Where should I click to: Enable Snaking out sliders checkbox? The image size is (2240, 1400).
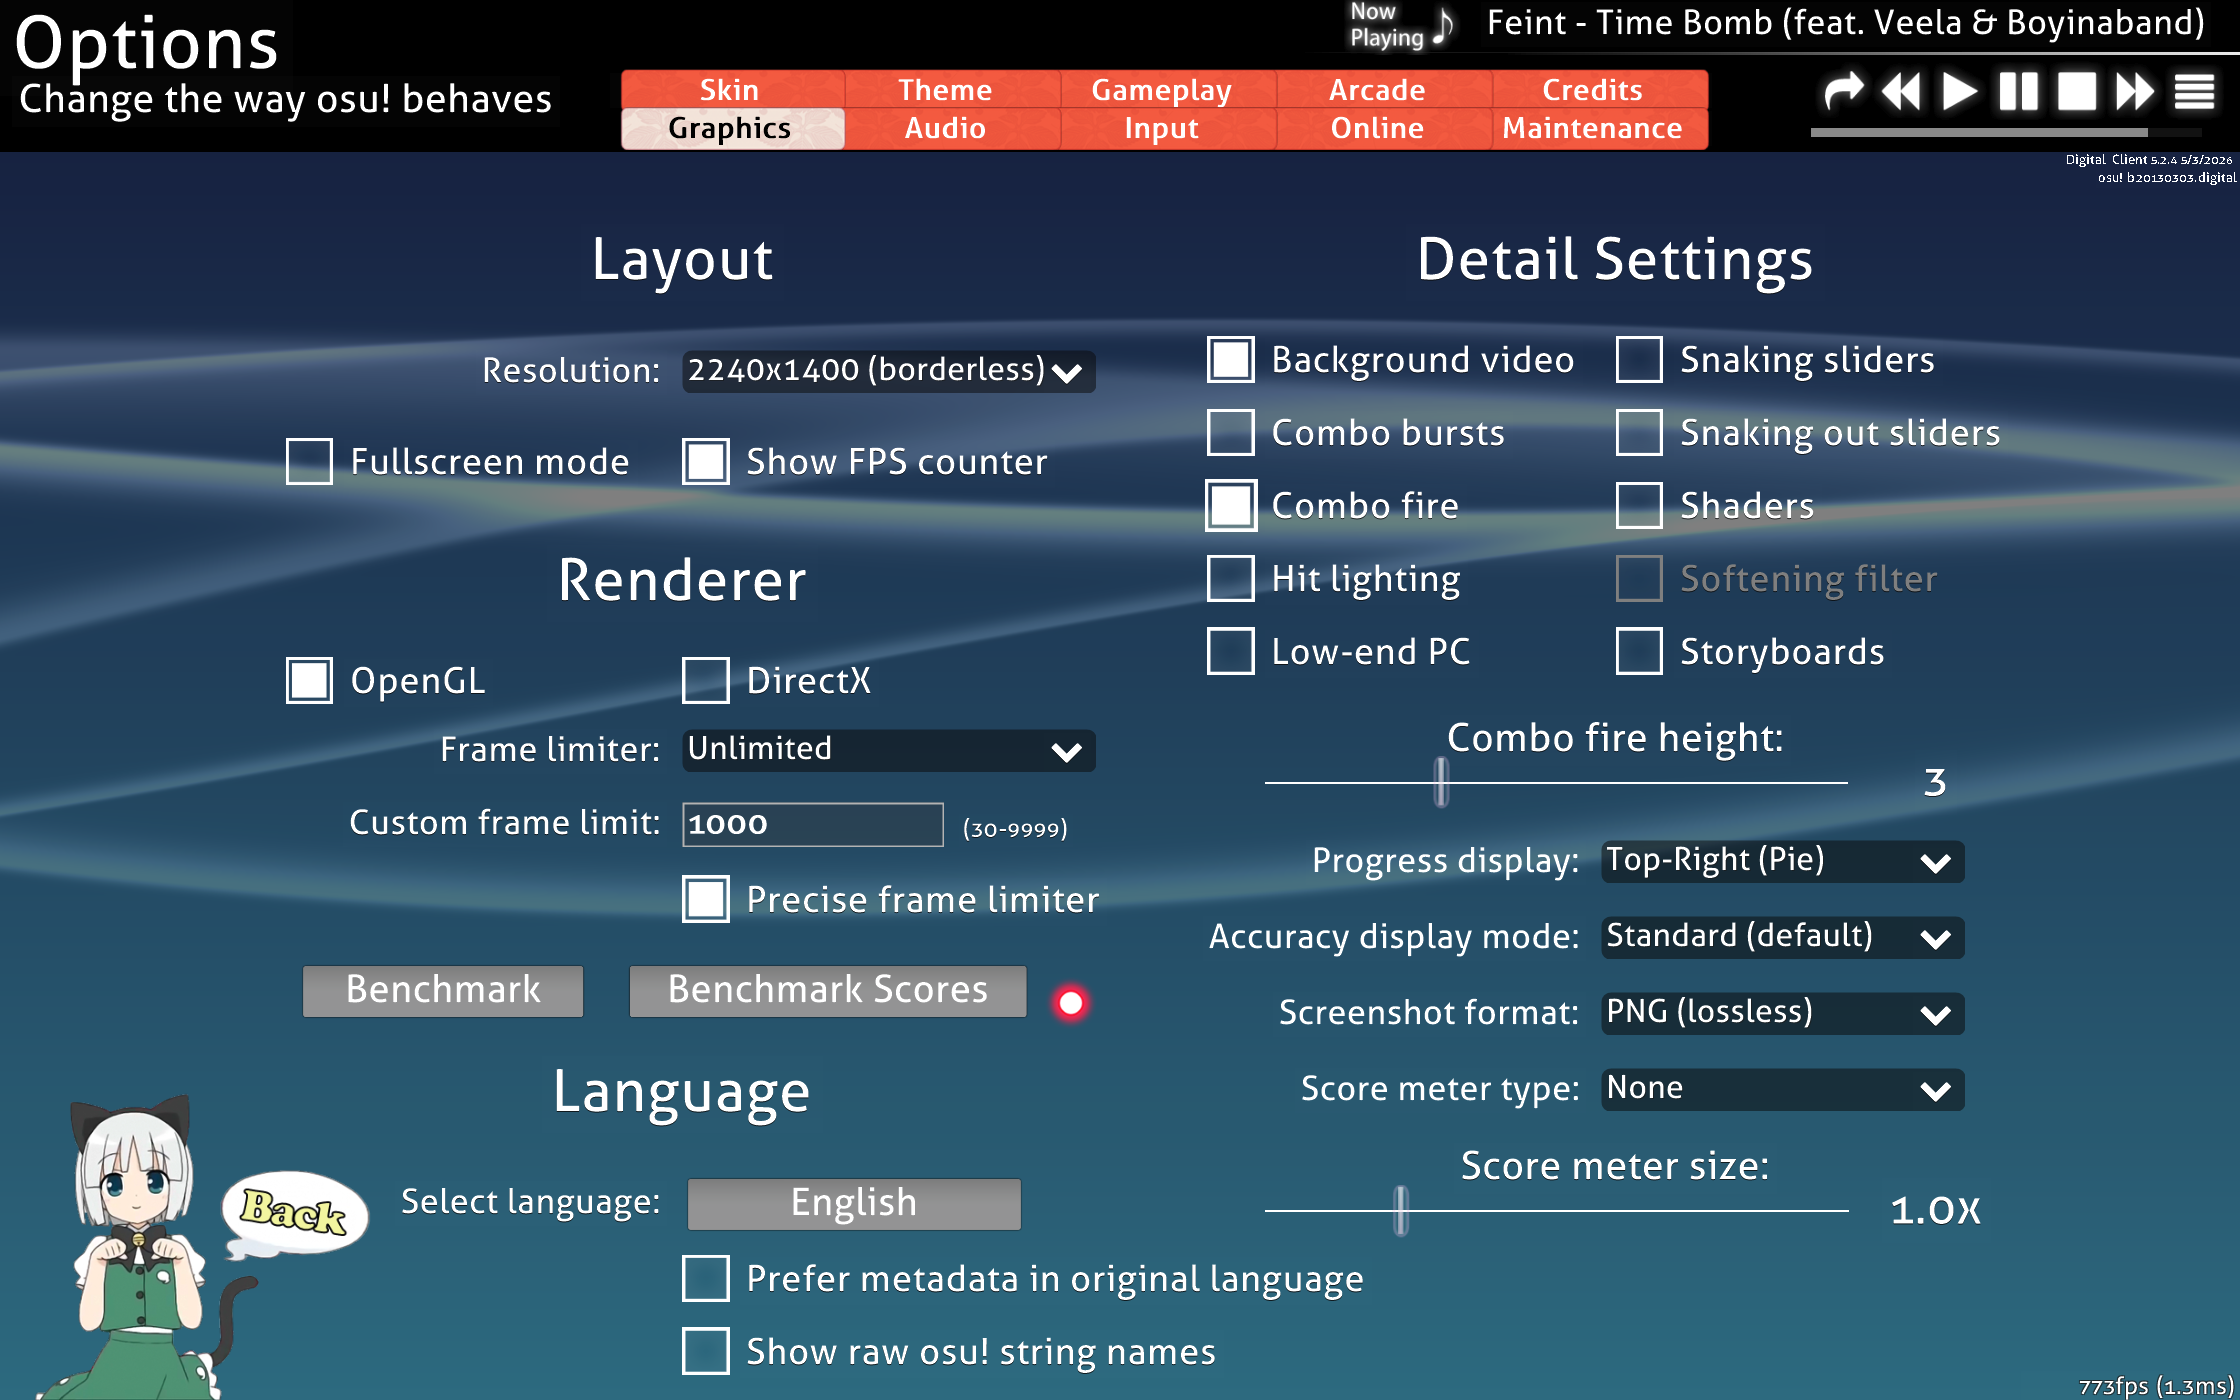[x=1640, y=432]
